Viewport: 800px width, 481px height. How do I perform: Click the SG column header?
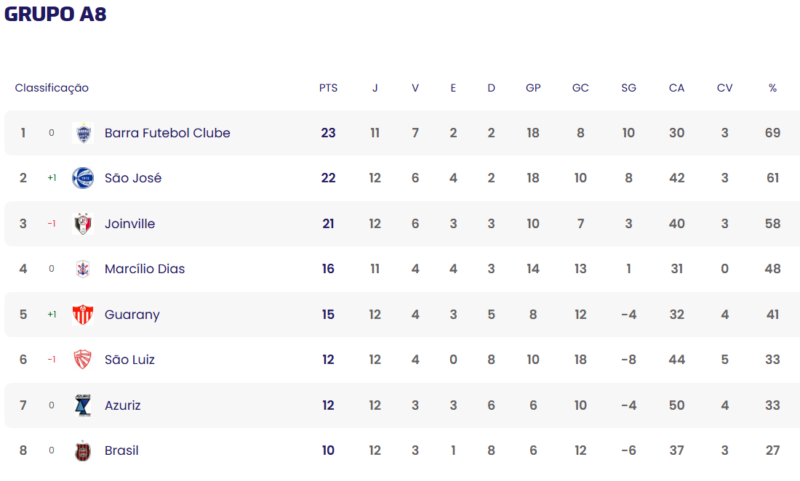(x=629, y=88)
